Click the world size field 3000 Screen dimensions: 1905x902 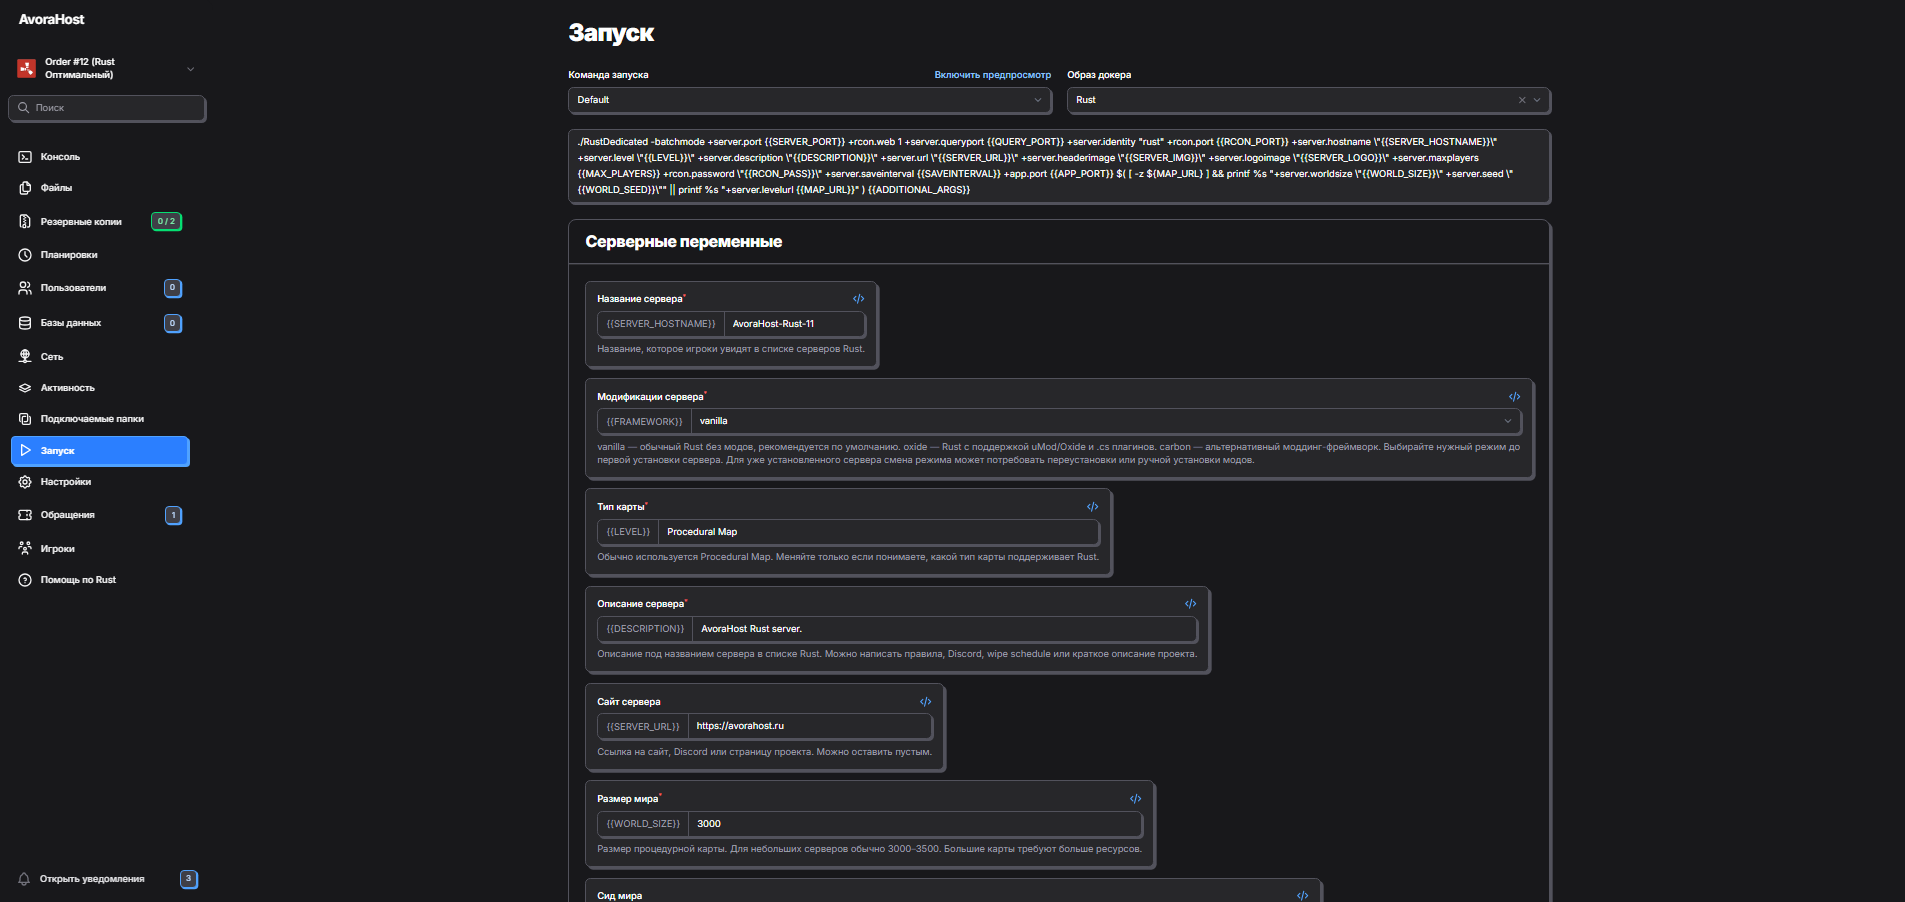pyautogui.click(x=915, y=824)
